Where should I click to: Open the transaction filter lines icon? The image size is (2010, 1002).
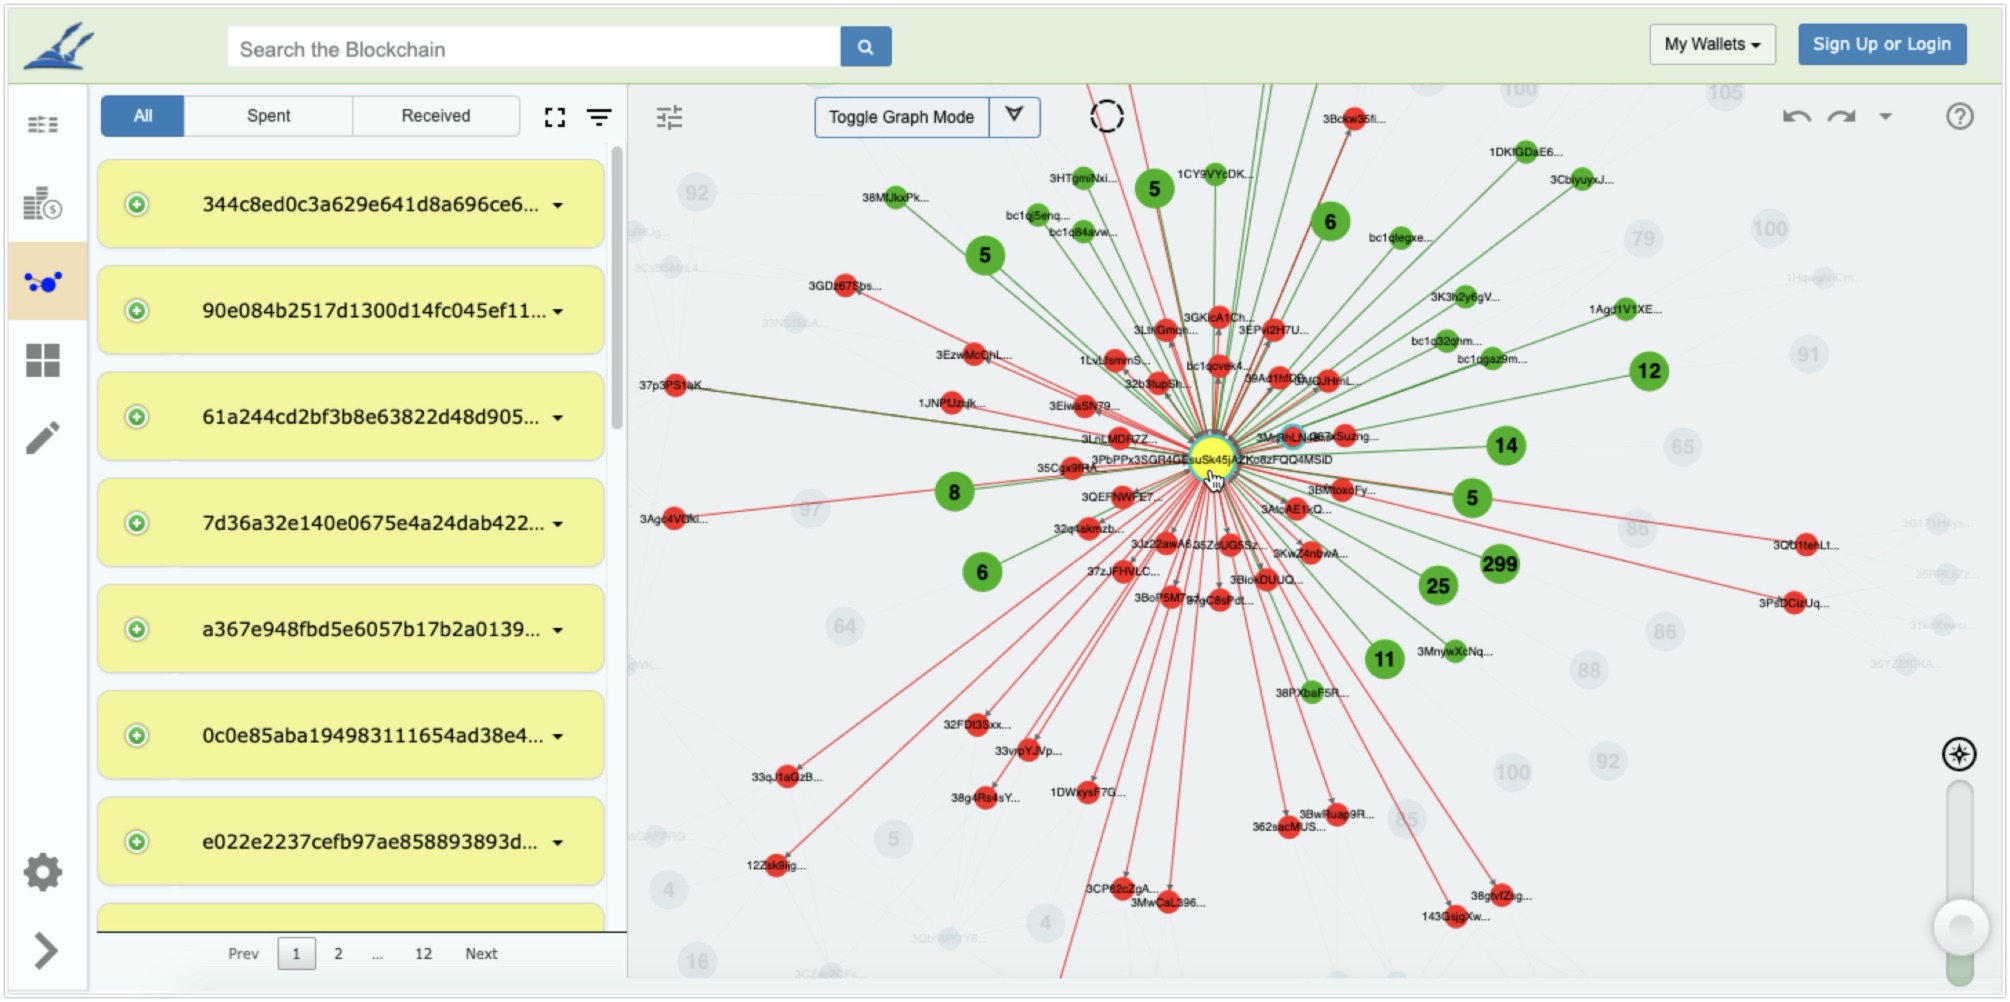pos(599,118)
